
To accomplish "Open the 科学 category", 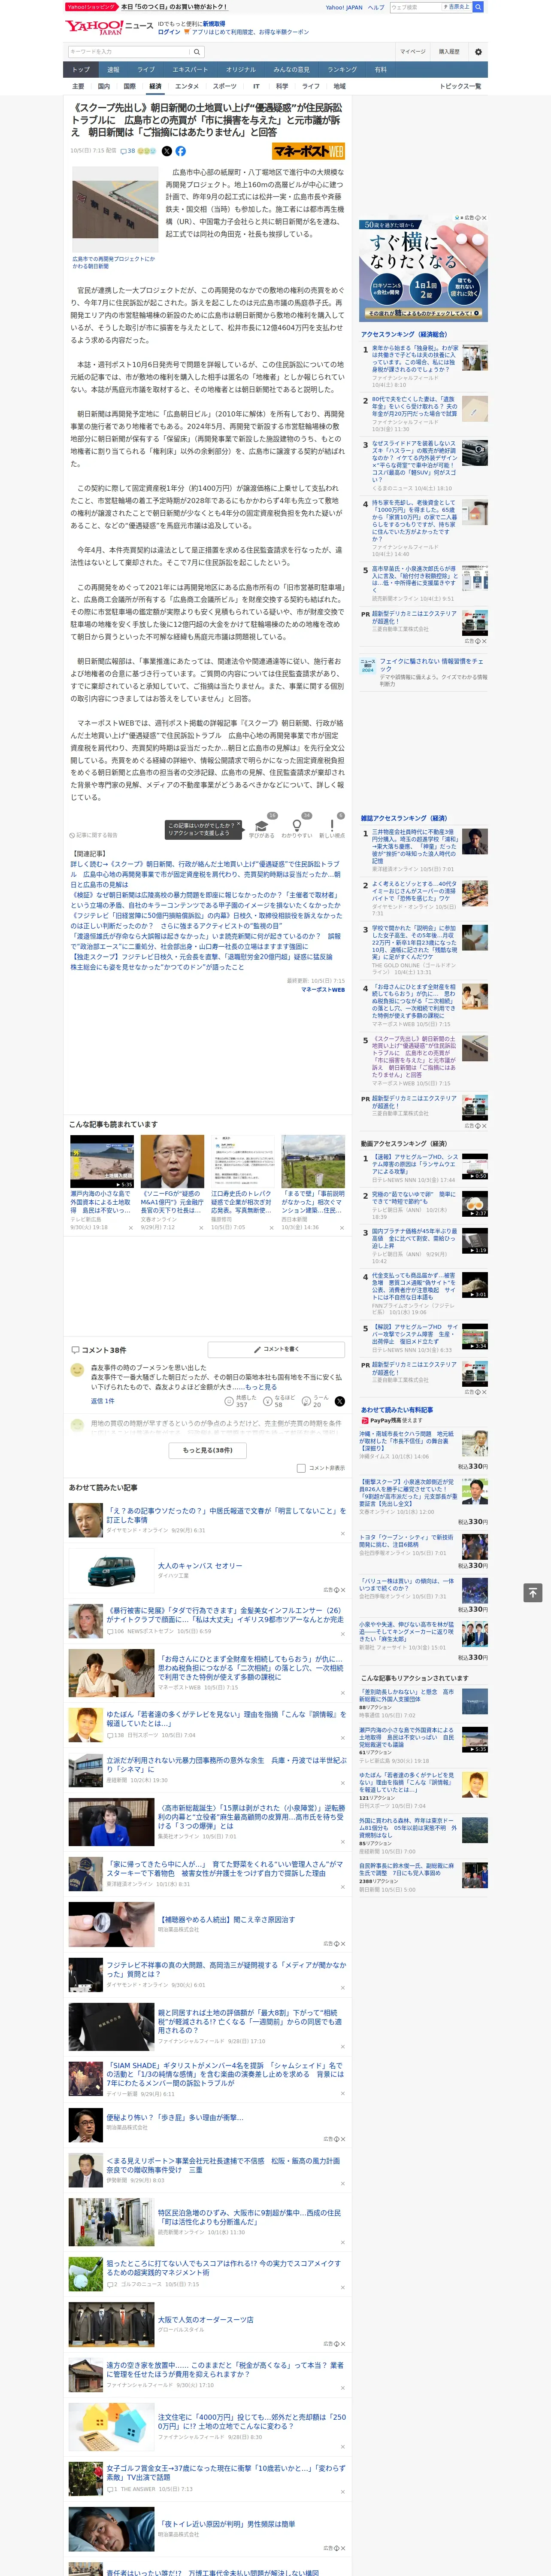I will click(282, 86).
